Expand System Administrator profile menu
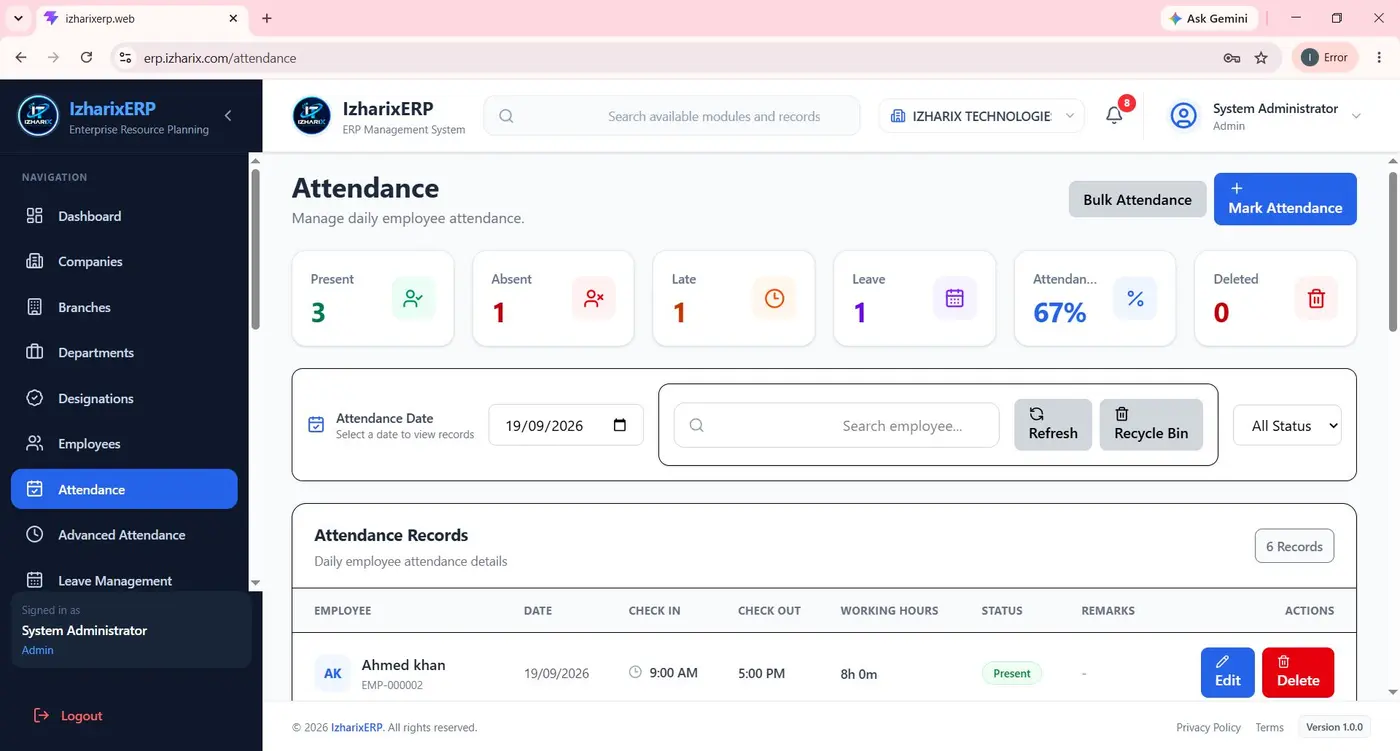This screenshot has width=1400, height=751. point(1356,116)
